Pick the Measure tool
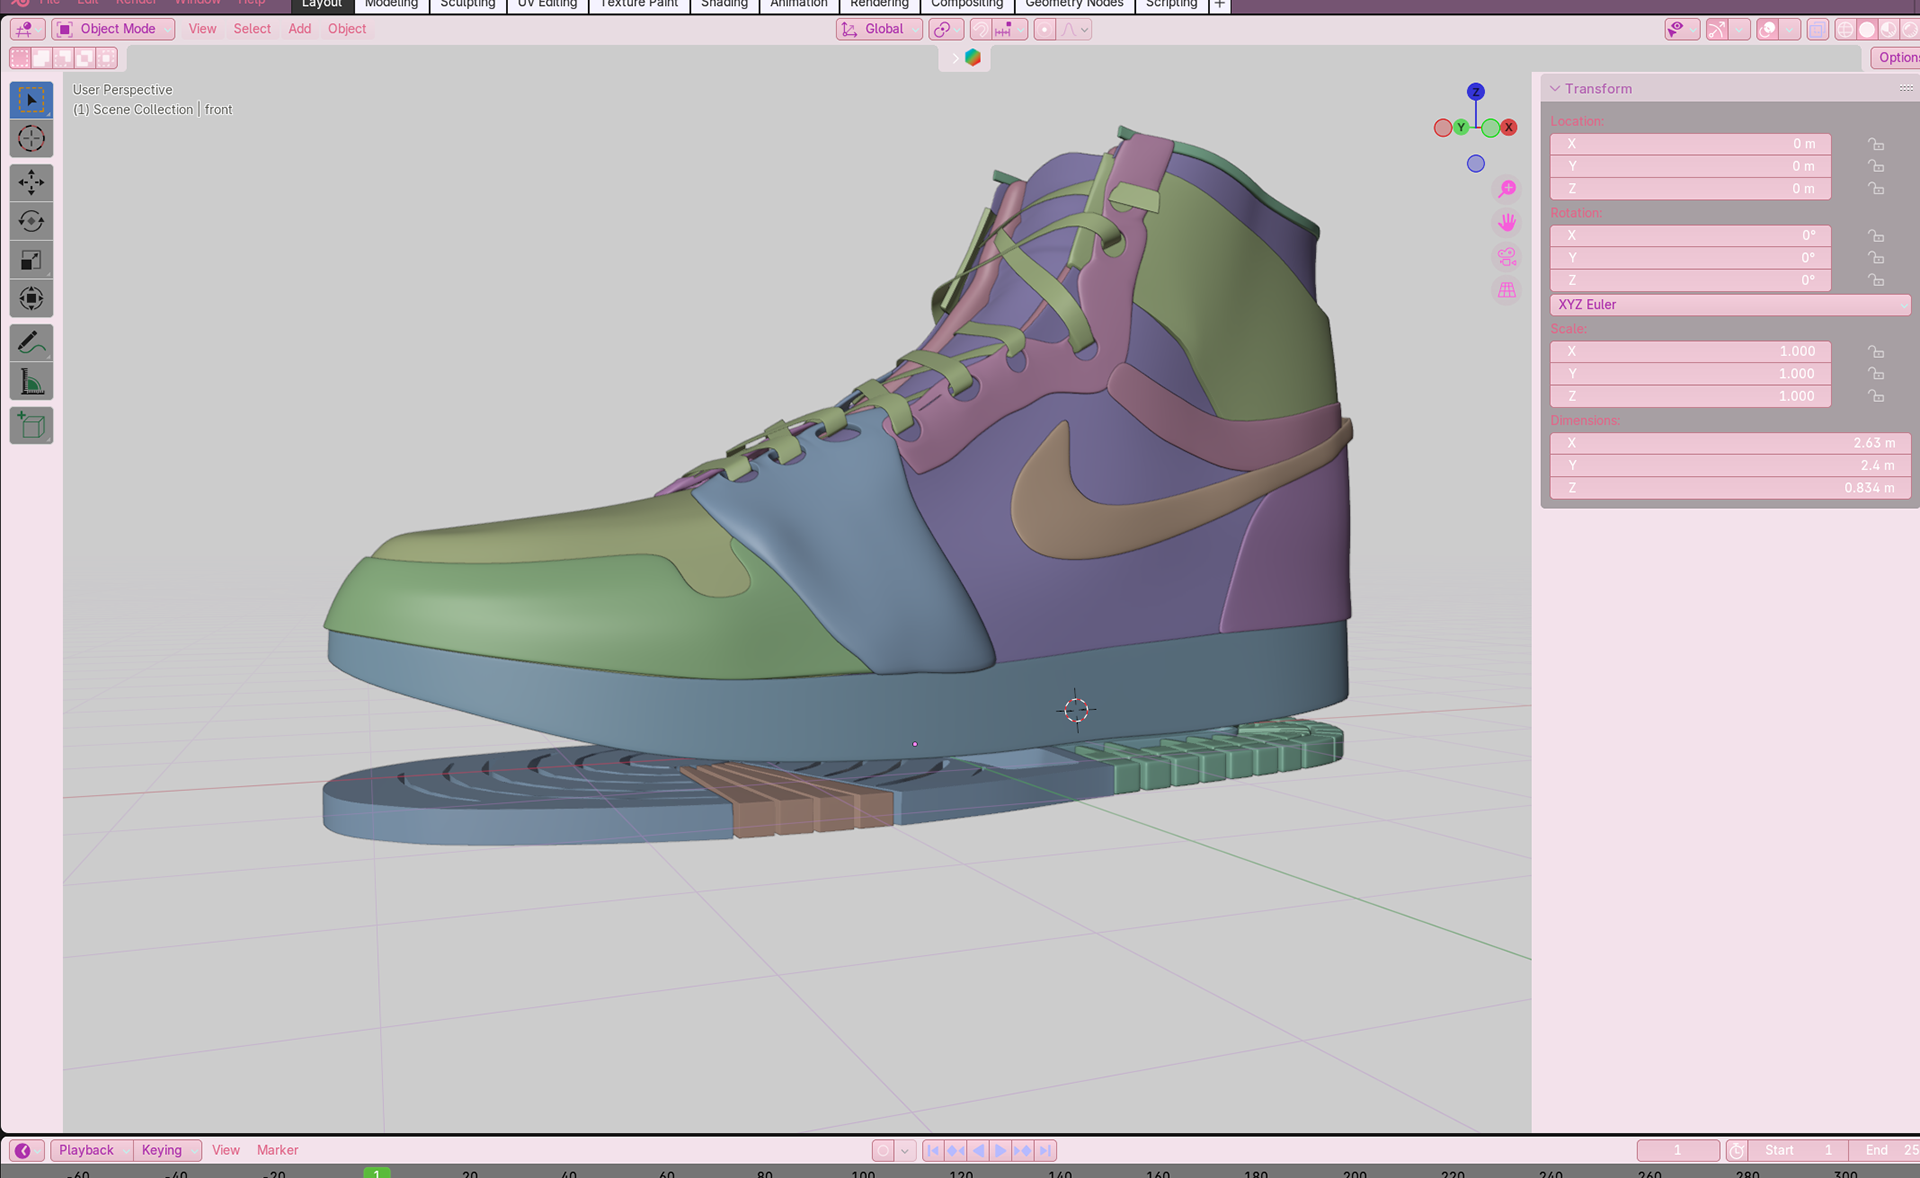 [31, 382]
